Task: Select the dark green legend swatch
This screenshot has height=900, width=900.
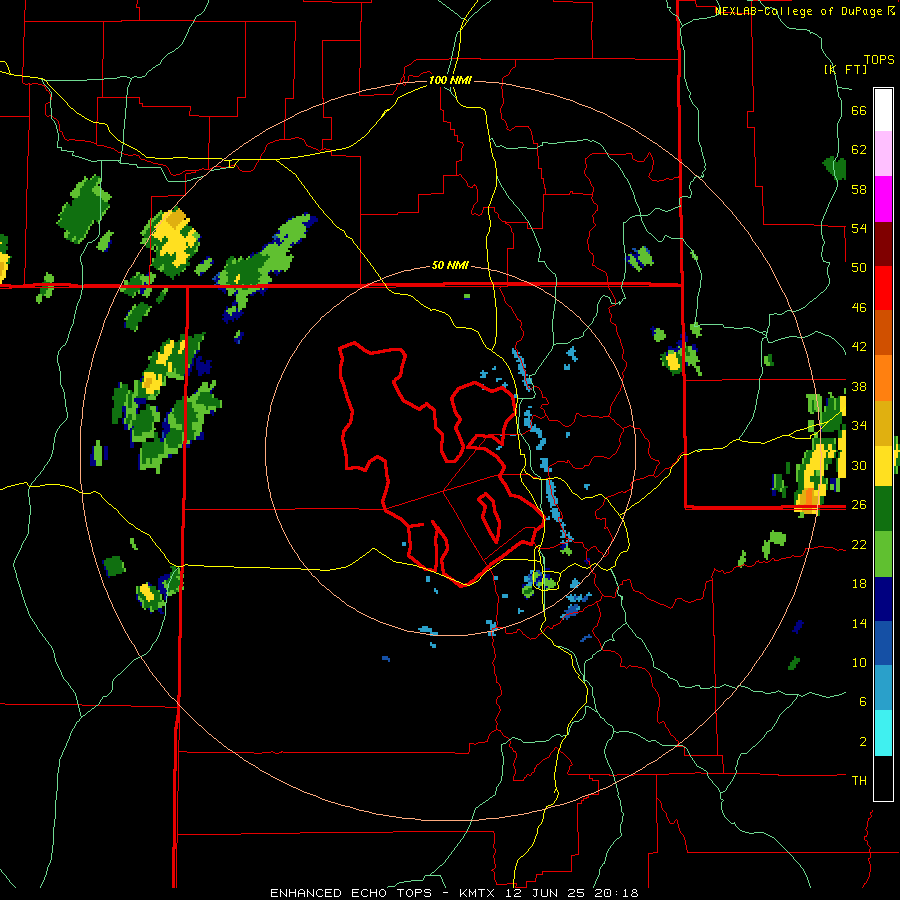Action: [x=883, y=509]
